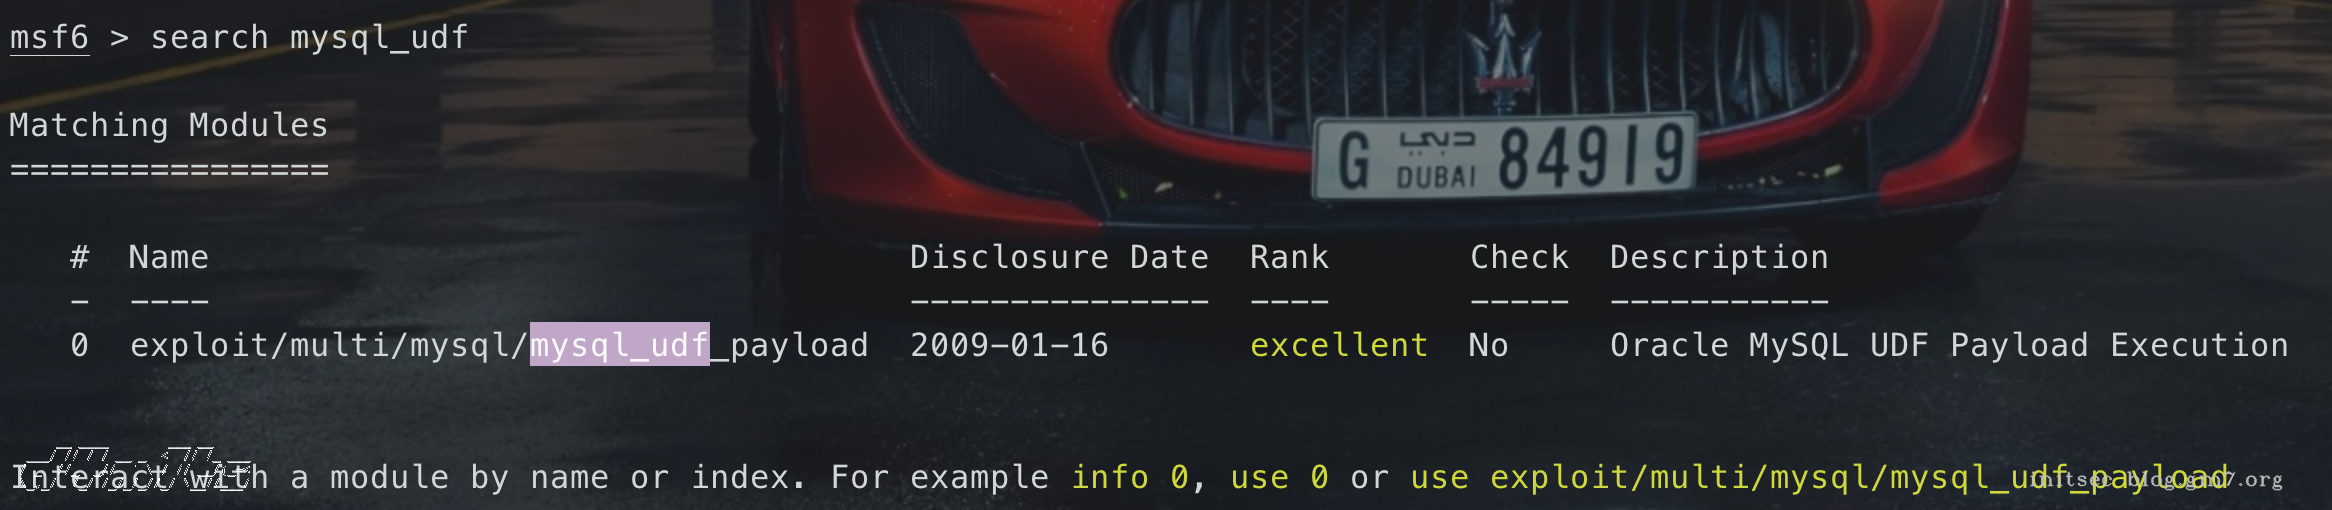Click the disclosure date 2009-01-16
2332x510 pixels.
pyautogui.click(x=1009, y=345)
